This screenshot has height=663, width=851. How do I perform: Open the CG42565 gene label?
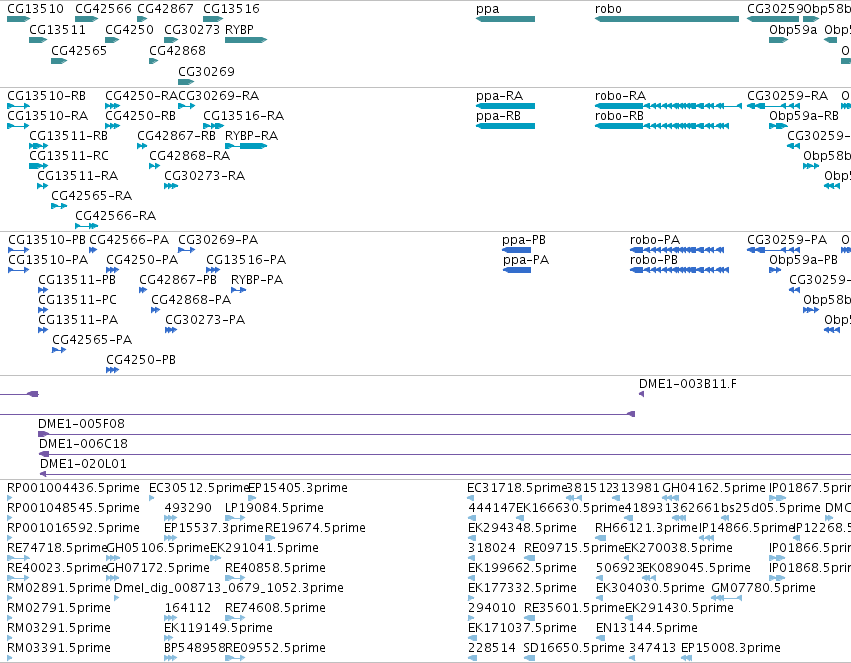tap(79, 50)
